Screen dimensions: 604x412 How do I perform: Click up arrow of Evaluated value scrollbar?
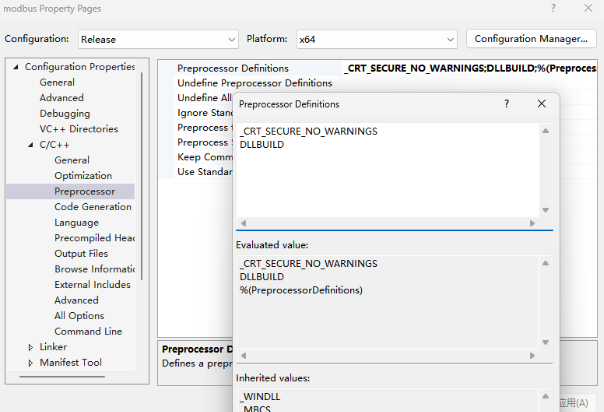[546, 263]
